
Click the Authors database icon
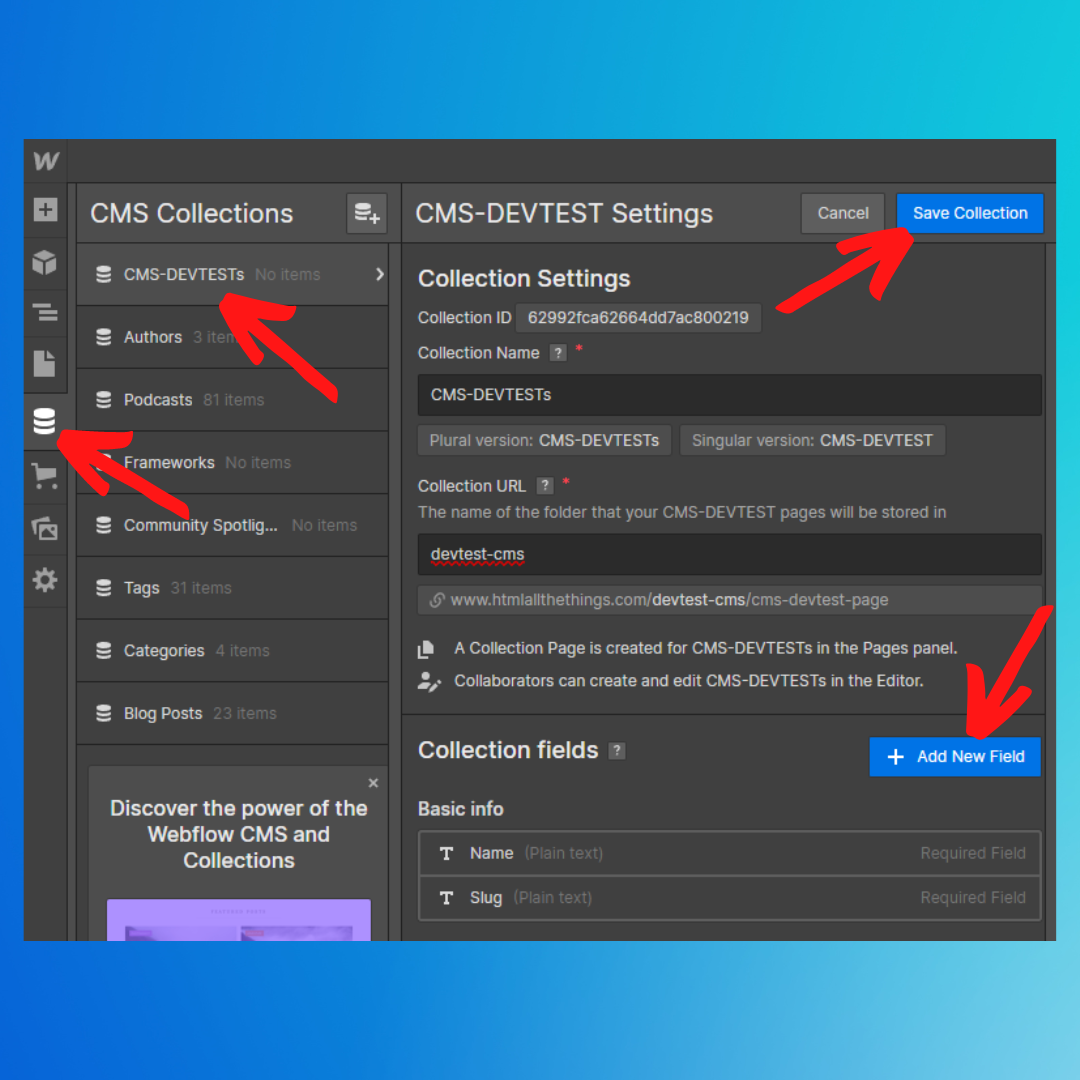click(x=103, y=338)
